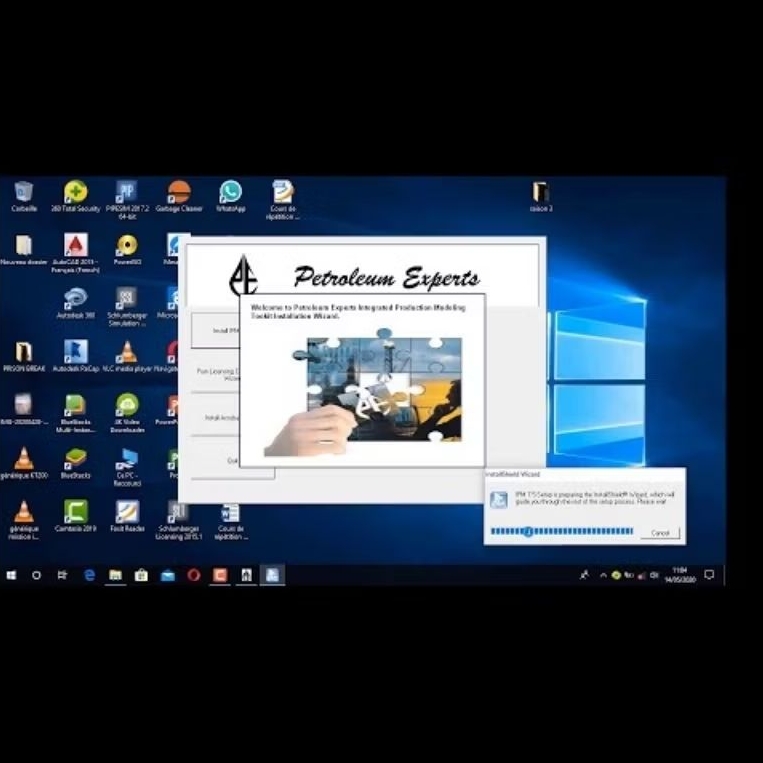Click the Petroleum Experts logo emblem
Viewport: 763px width, 763px height.
[x=243, y=276]
